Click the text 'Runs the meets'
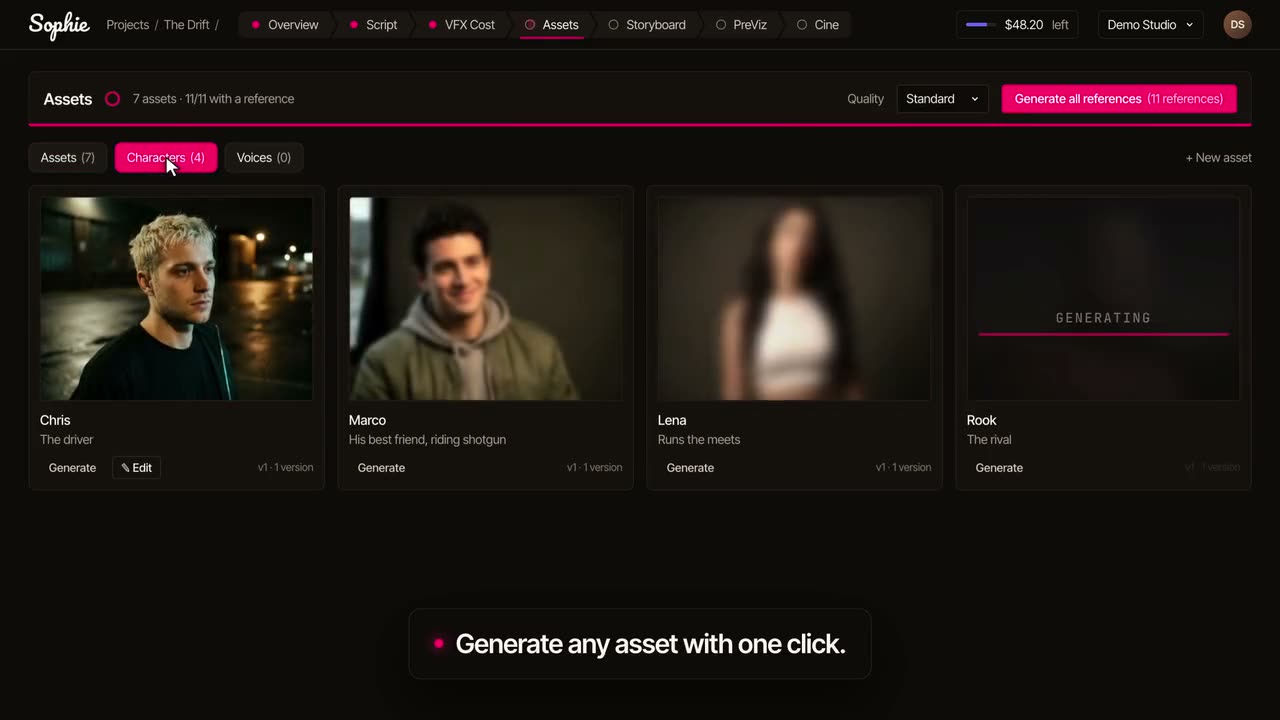This screenshot has height=720, width=1280. point(699,440)
